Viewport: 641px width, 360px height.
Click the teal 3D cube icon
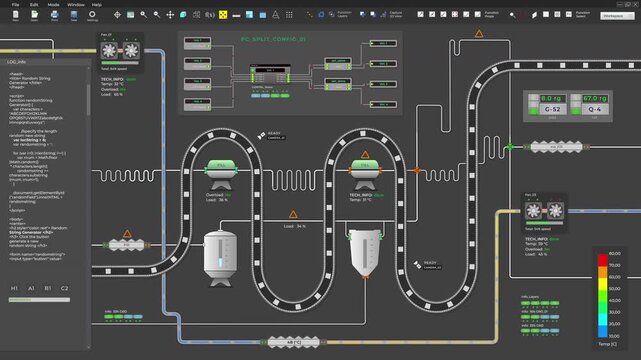tap(183, 15)
